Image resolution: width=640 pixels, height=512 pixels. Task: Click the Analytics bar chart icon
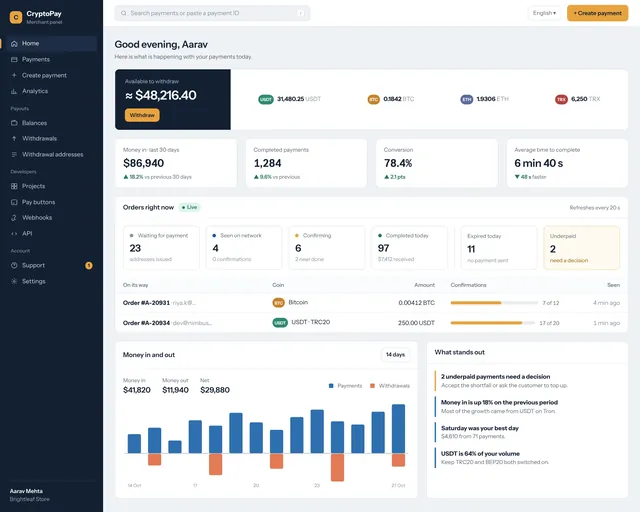coord(14,91)
